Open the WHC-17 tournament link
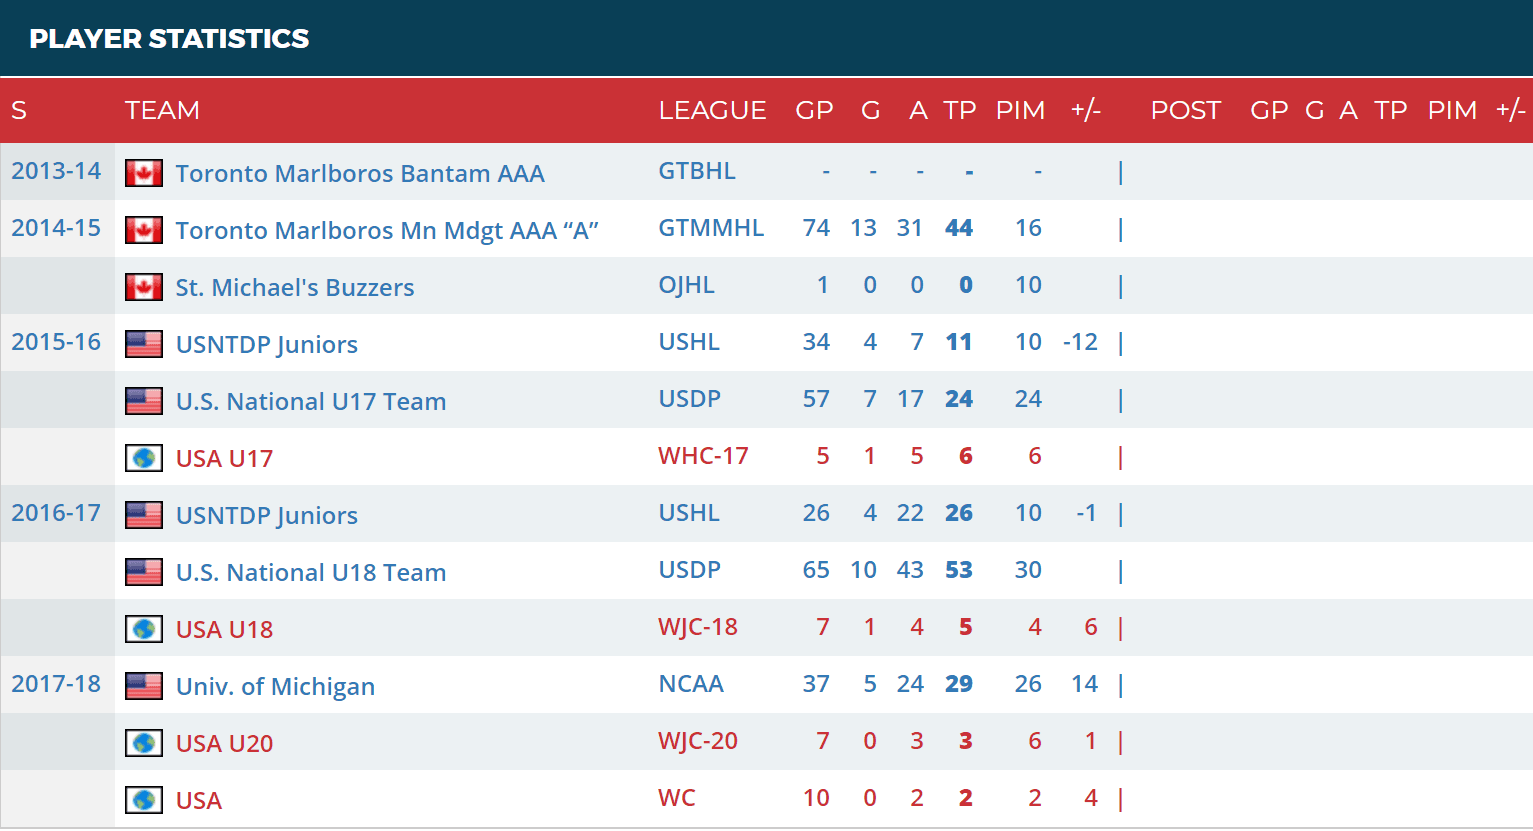Viewport: 1533px width, 831px height. click(x=703, y=456)
